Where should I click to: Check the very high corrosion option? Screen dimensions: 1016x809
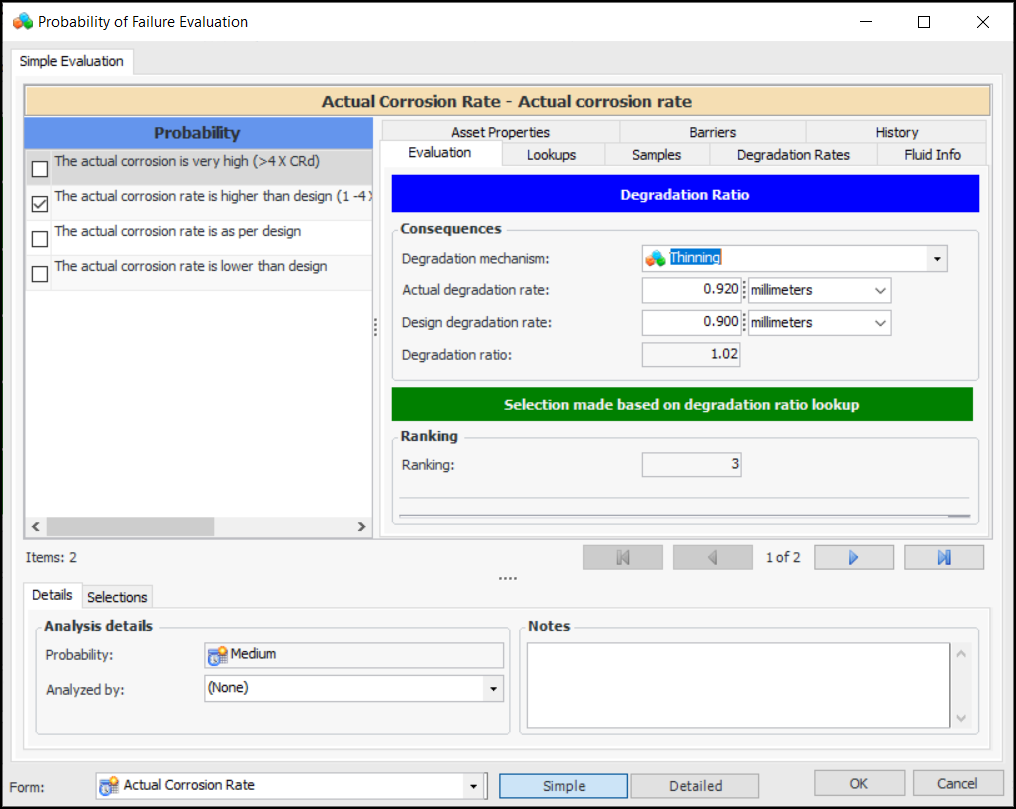40,168
